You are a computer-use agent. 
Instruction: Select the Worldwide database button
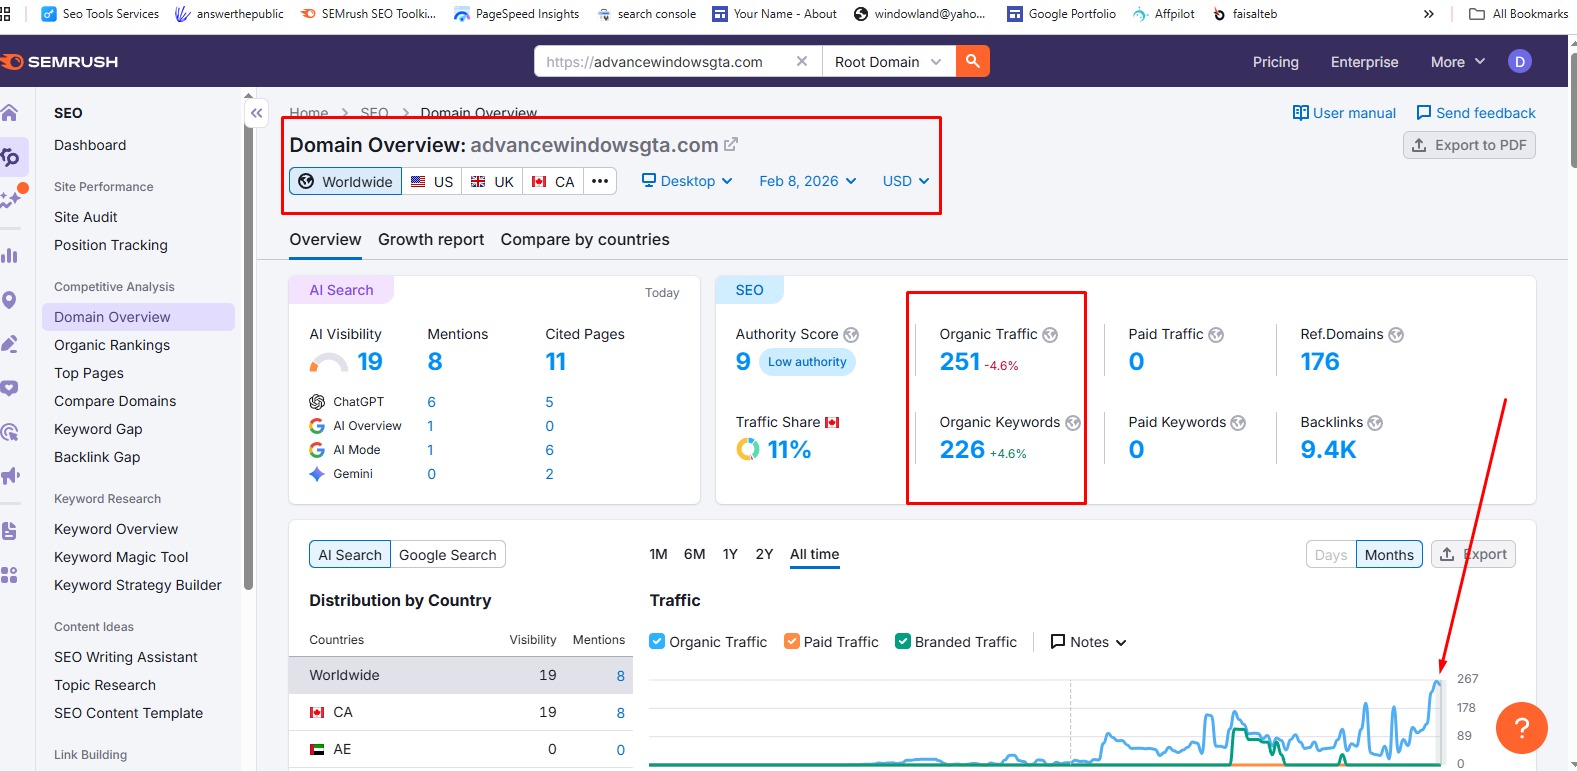(x=346, y=181)
